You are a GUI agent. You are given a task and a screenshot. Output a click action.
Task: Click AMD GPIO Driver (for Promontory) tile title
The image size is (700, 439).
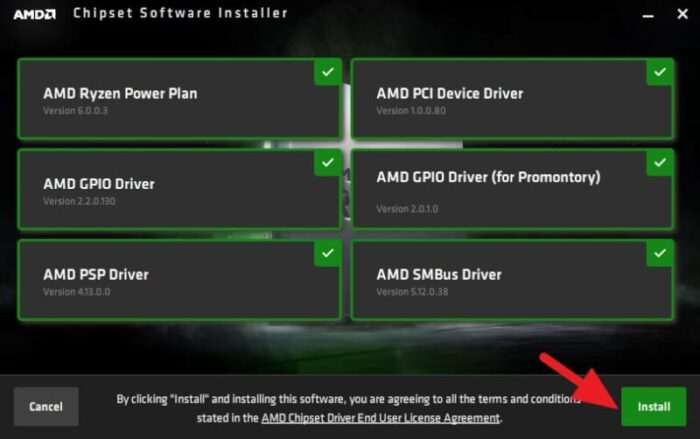488,177
